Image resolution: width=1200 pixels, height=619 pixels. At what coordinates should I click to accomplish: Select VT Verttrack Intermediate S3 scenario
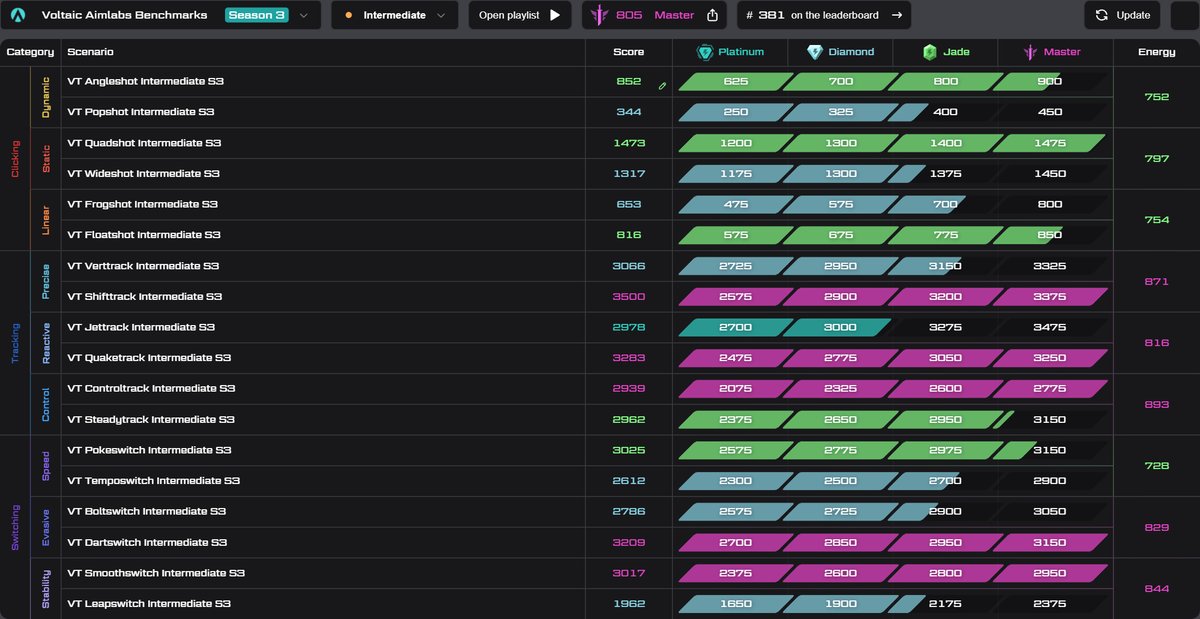(x=143, y=266)
